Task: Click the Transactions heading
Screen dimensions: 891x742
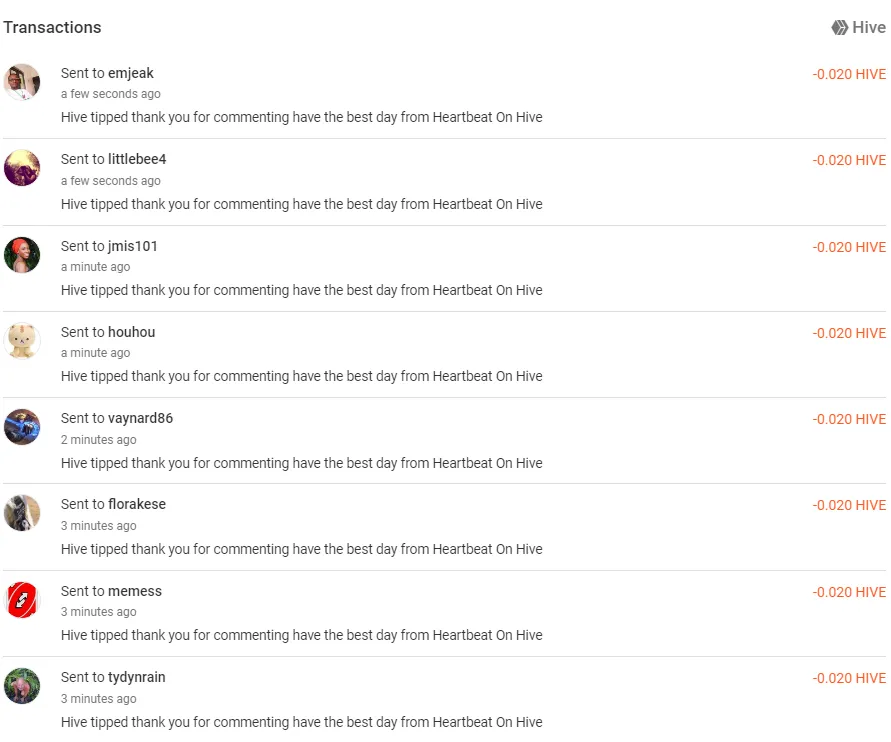Action: (52, 27)
